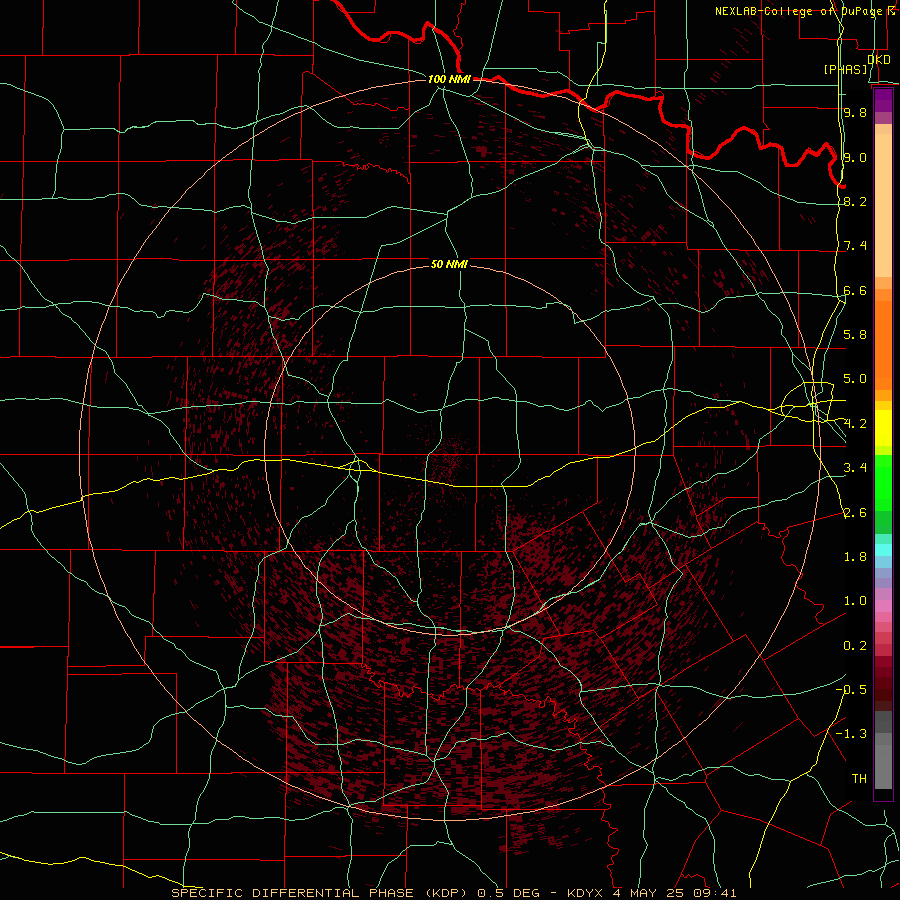
Task: Click the -1.3 legend value
Action: (x=851, y=734)
